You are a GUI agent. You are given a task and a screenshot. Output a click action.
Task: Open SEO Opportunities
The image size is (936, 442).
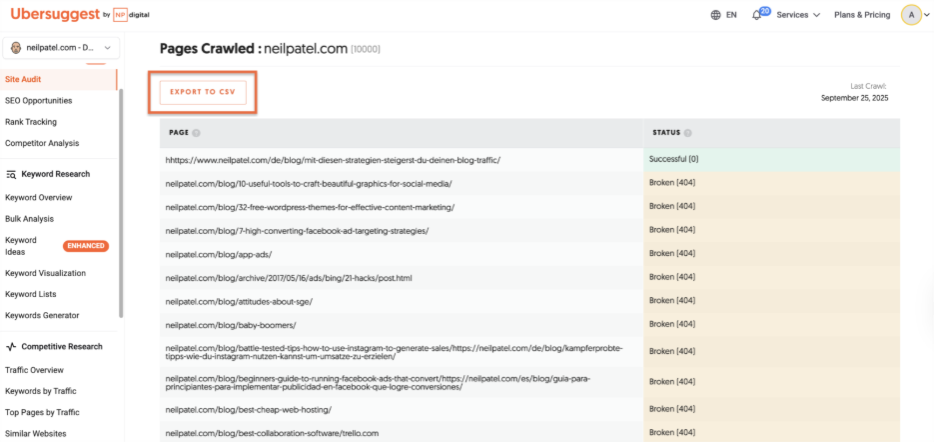click(39, 101)
